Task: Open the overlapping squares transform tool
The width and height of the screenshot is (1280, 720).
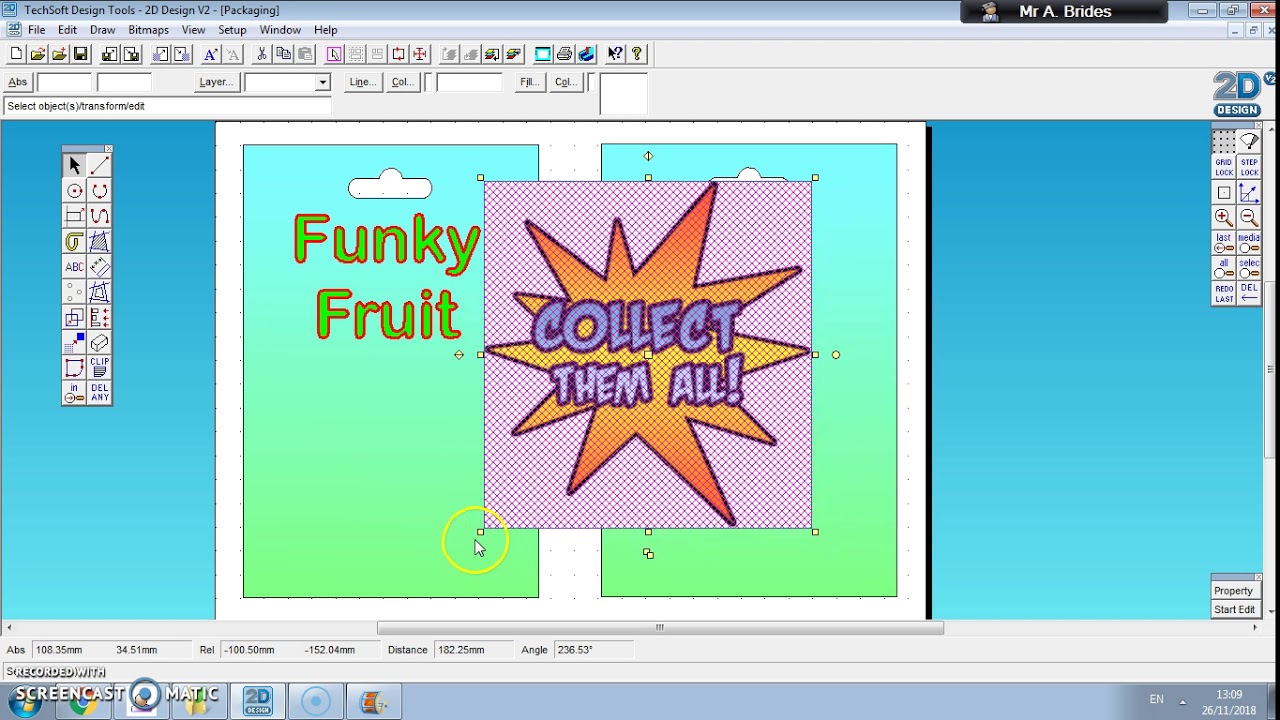Action: pos(74,318)
